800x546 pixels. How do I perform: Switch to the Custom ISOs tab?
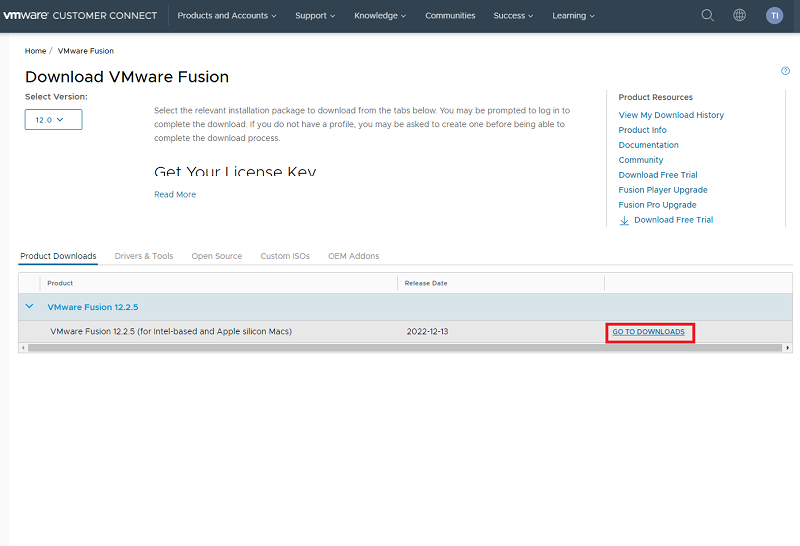(x=285, y=256)
